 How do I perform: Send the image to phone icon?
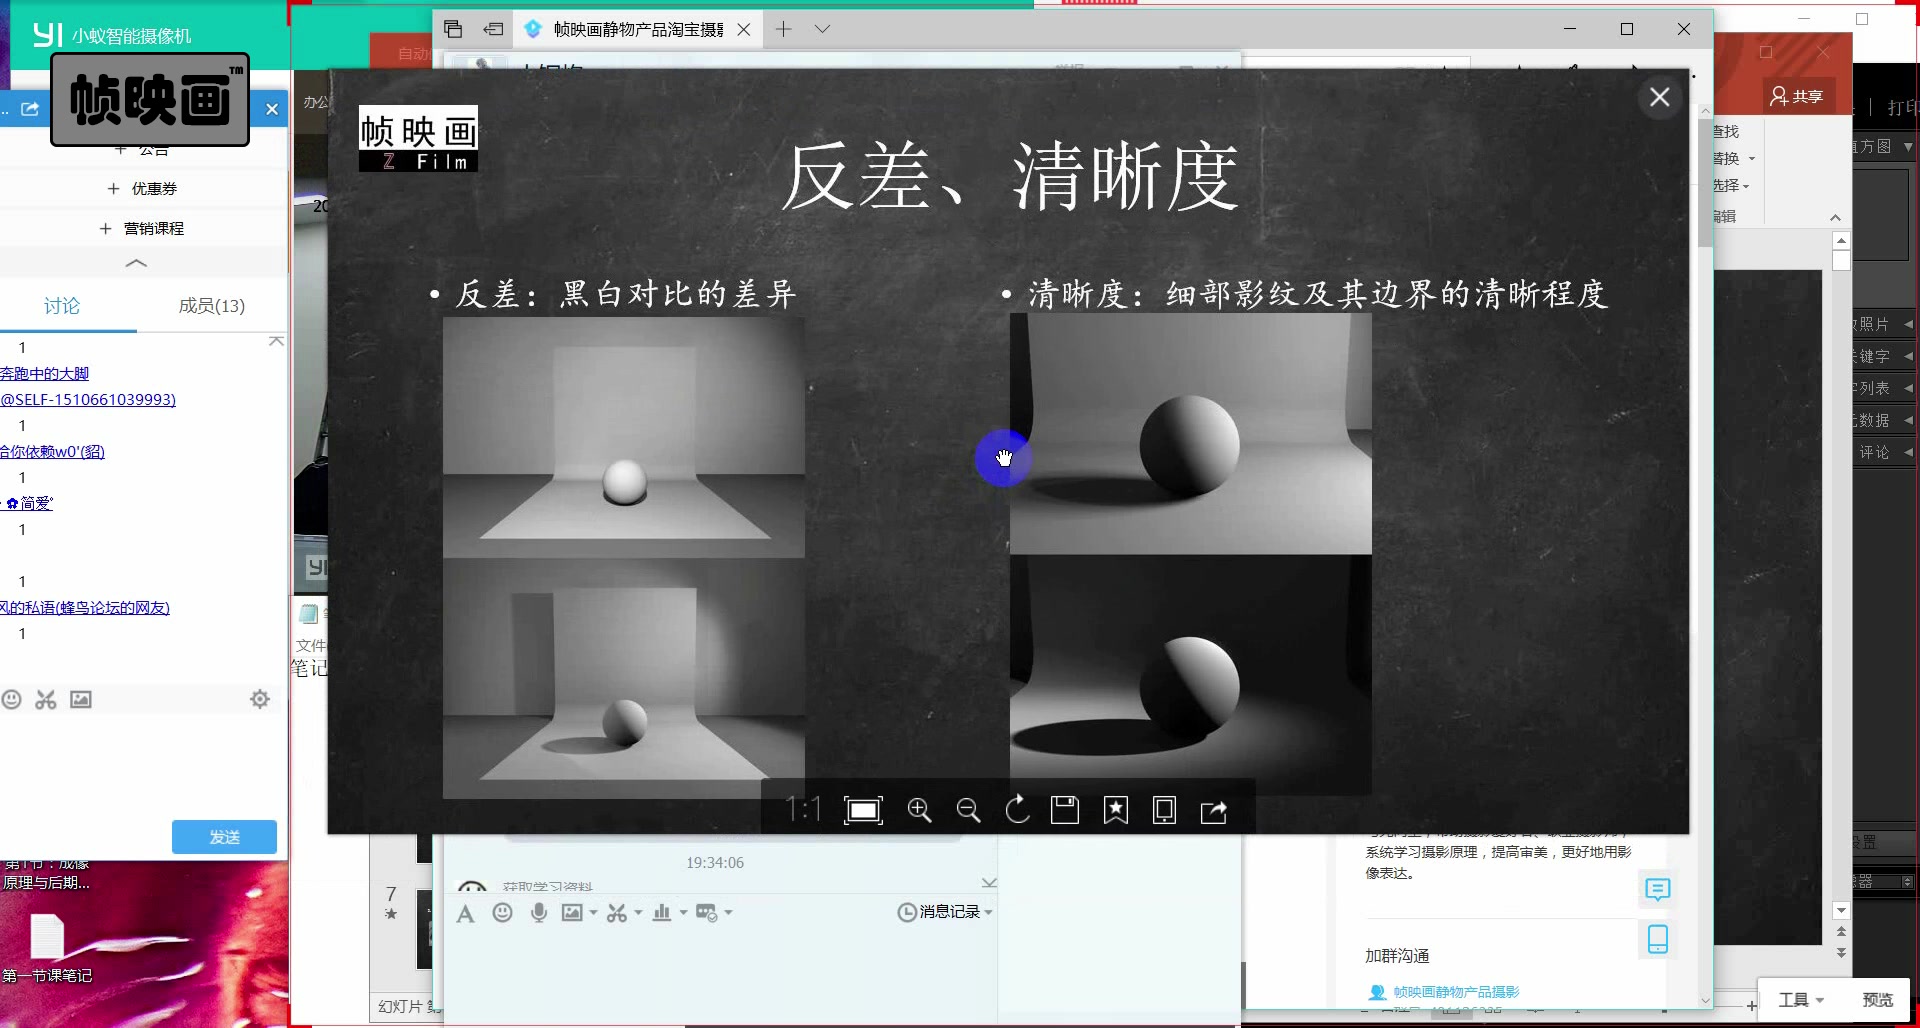1164,810
